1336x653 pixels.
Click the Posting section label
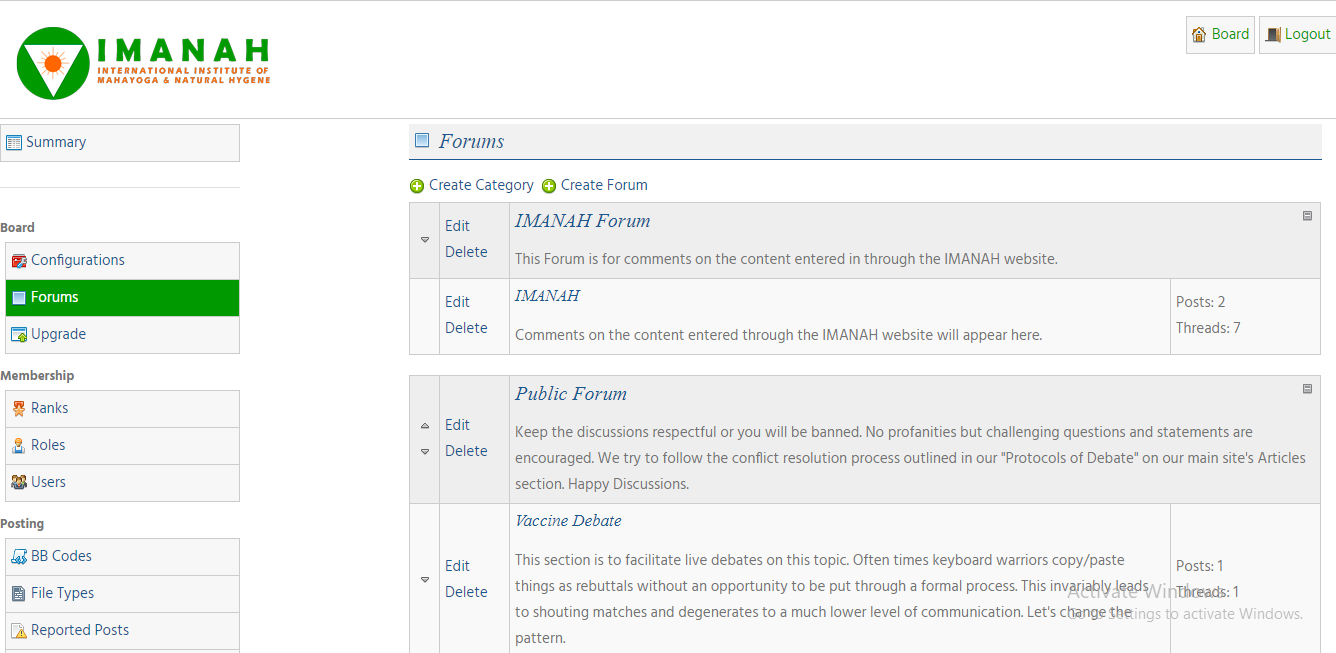coord(22,524)
